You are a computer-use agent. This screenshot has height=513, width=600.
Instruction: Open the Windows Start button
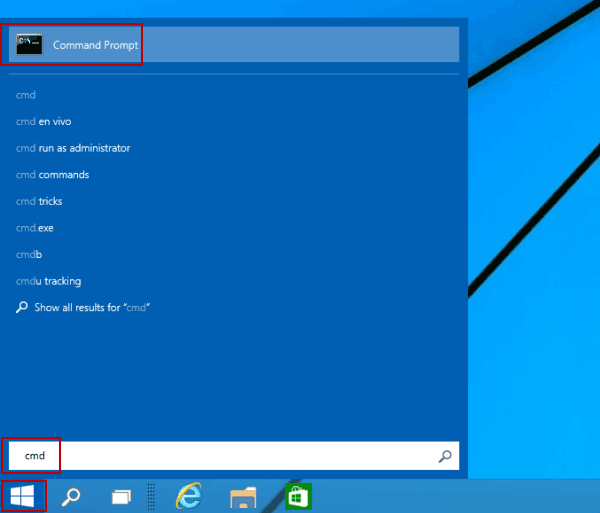[x=23, y=496]
